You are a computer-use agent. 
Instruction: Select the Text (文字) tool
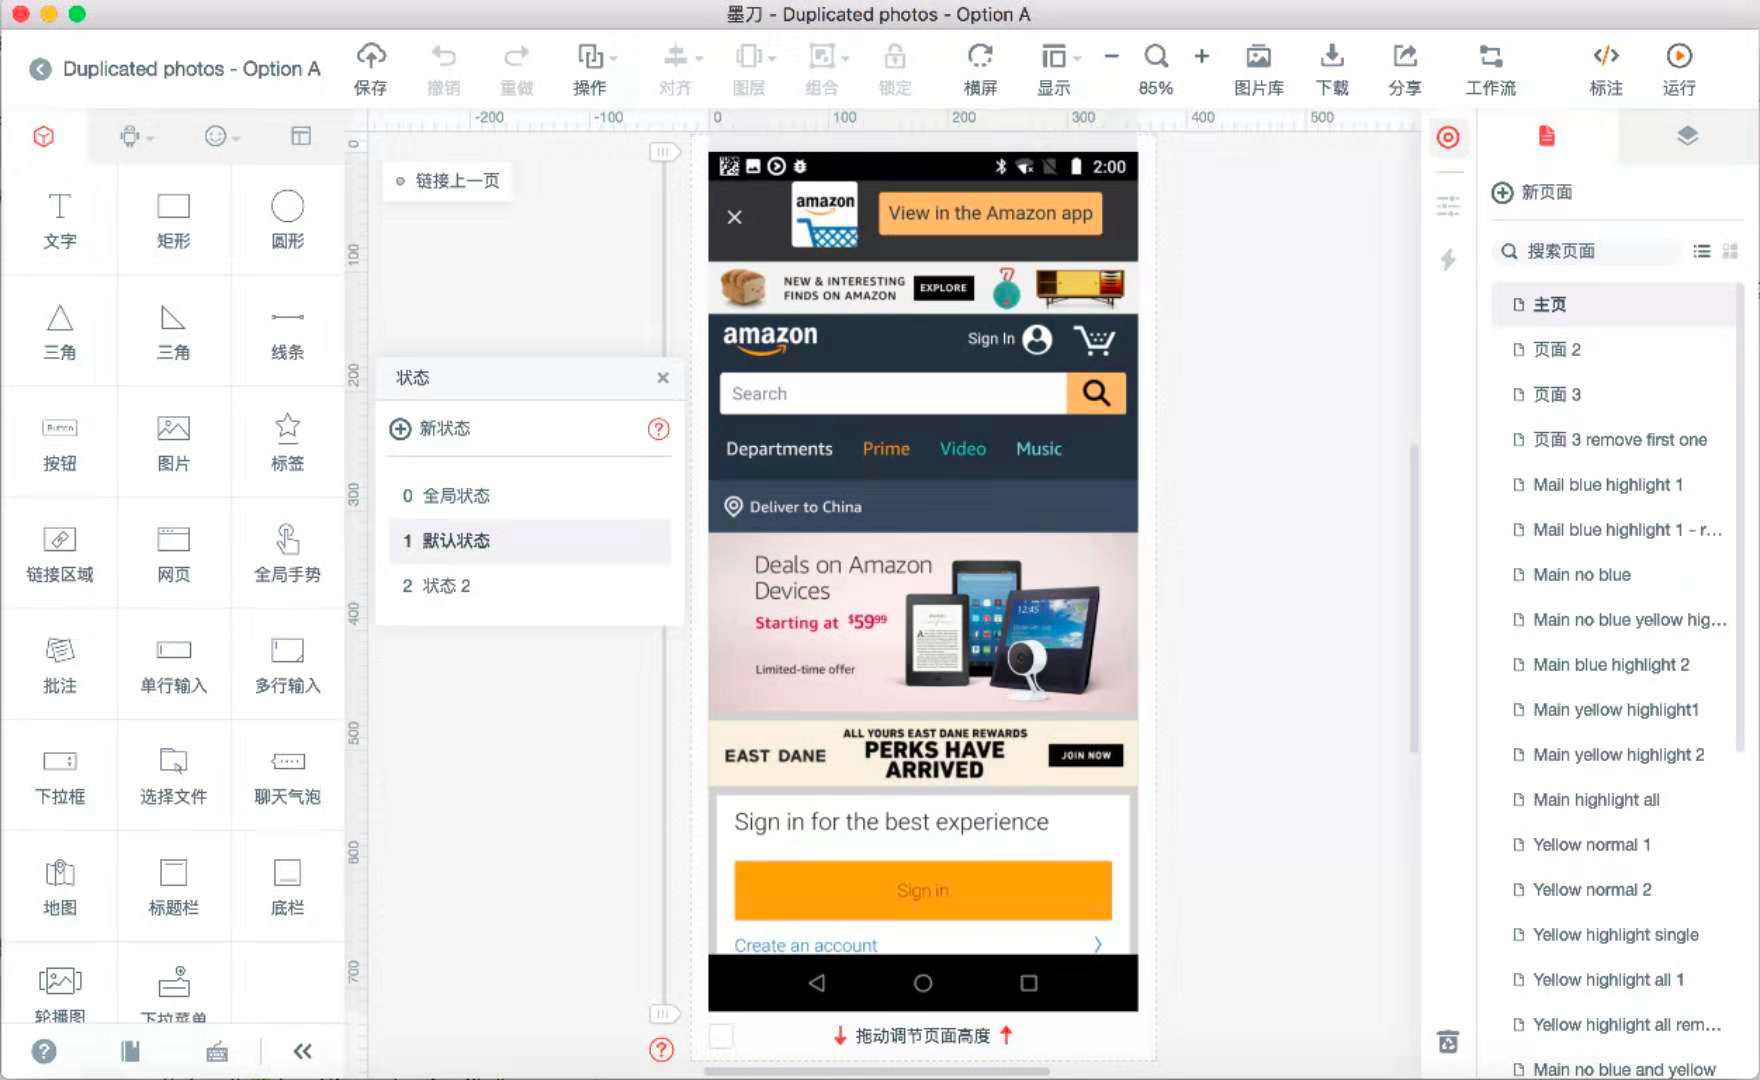tap(59, 220)
